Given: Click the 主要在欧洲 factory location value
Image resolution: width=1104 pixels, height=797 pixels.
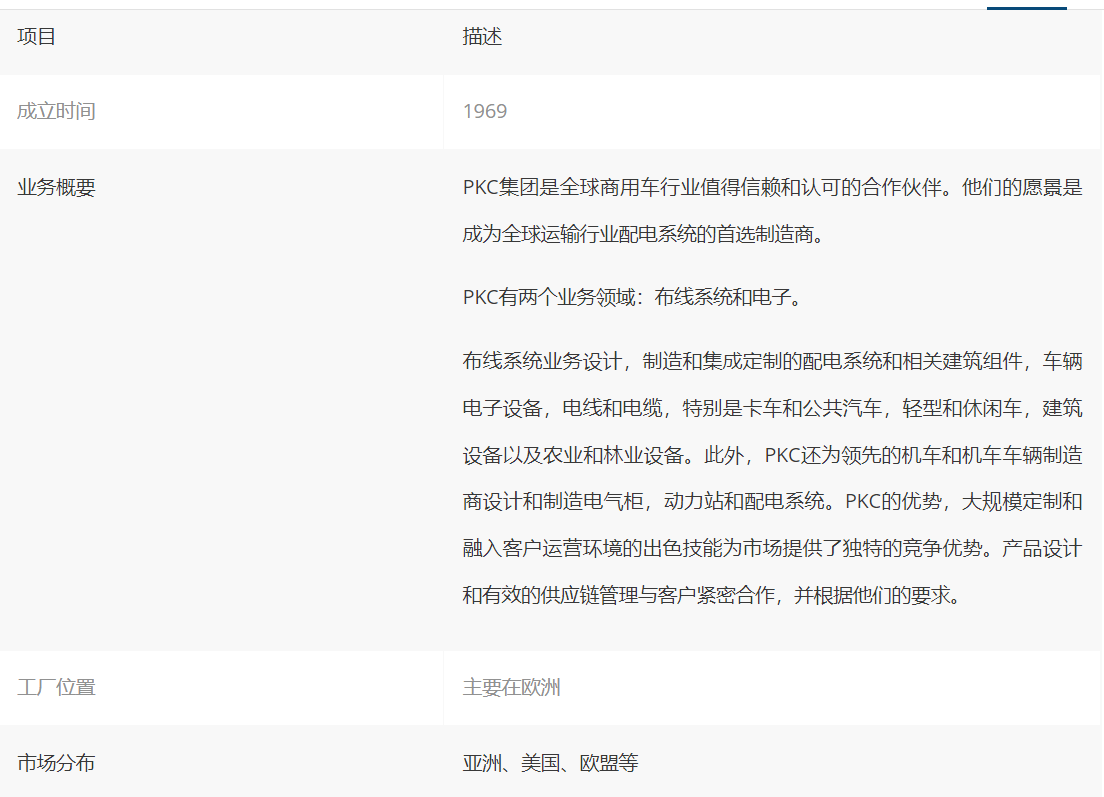Looking at the screenshot, I should tap(512, 687).
